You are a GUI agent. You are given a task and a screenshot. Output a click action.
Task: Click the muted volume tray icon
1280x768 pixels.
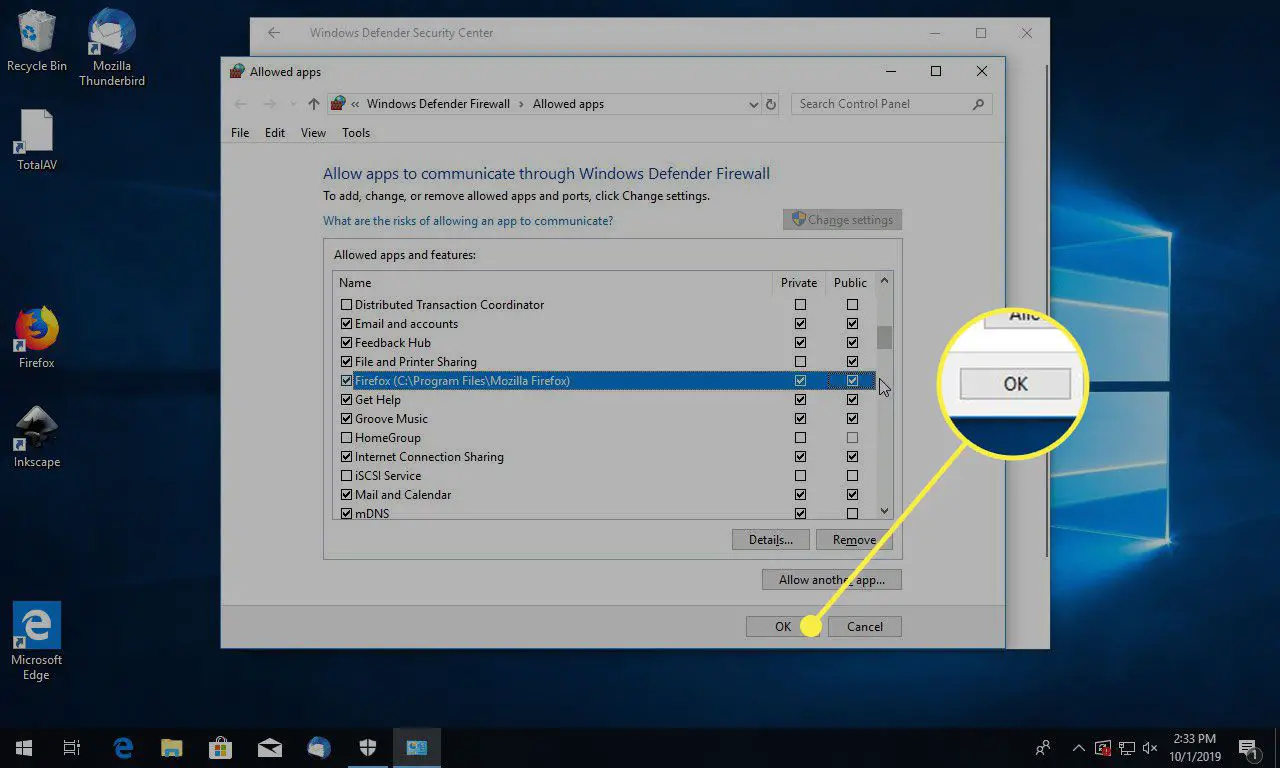[1150, 747]
